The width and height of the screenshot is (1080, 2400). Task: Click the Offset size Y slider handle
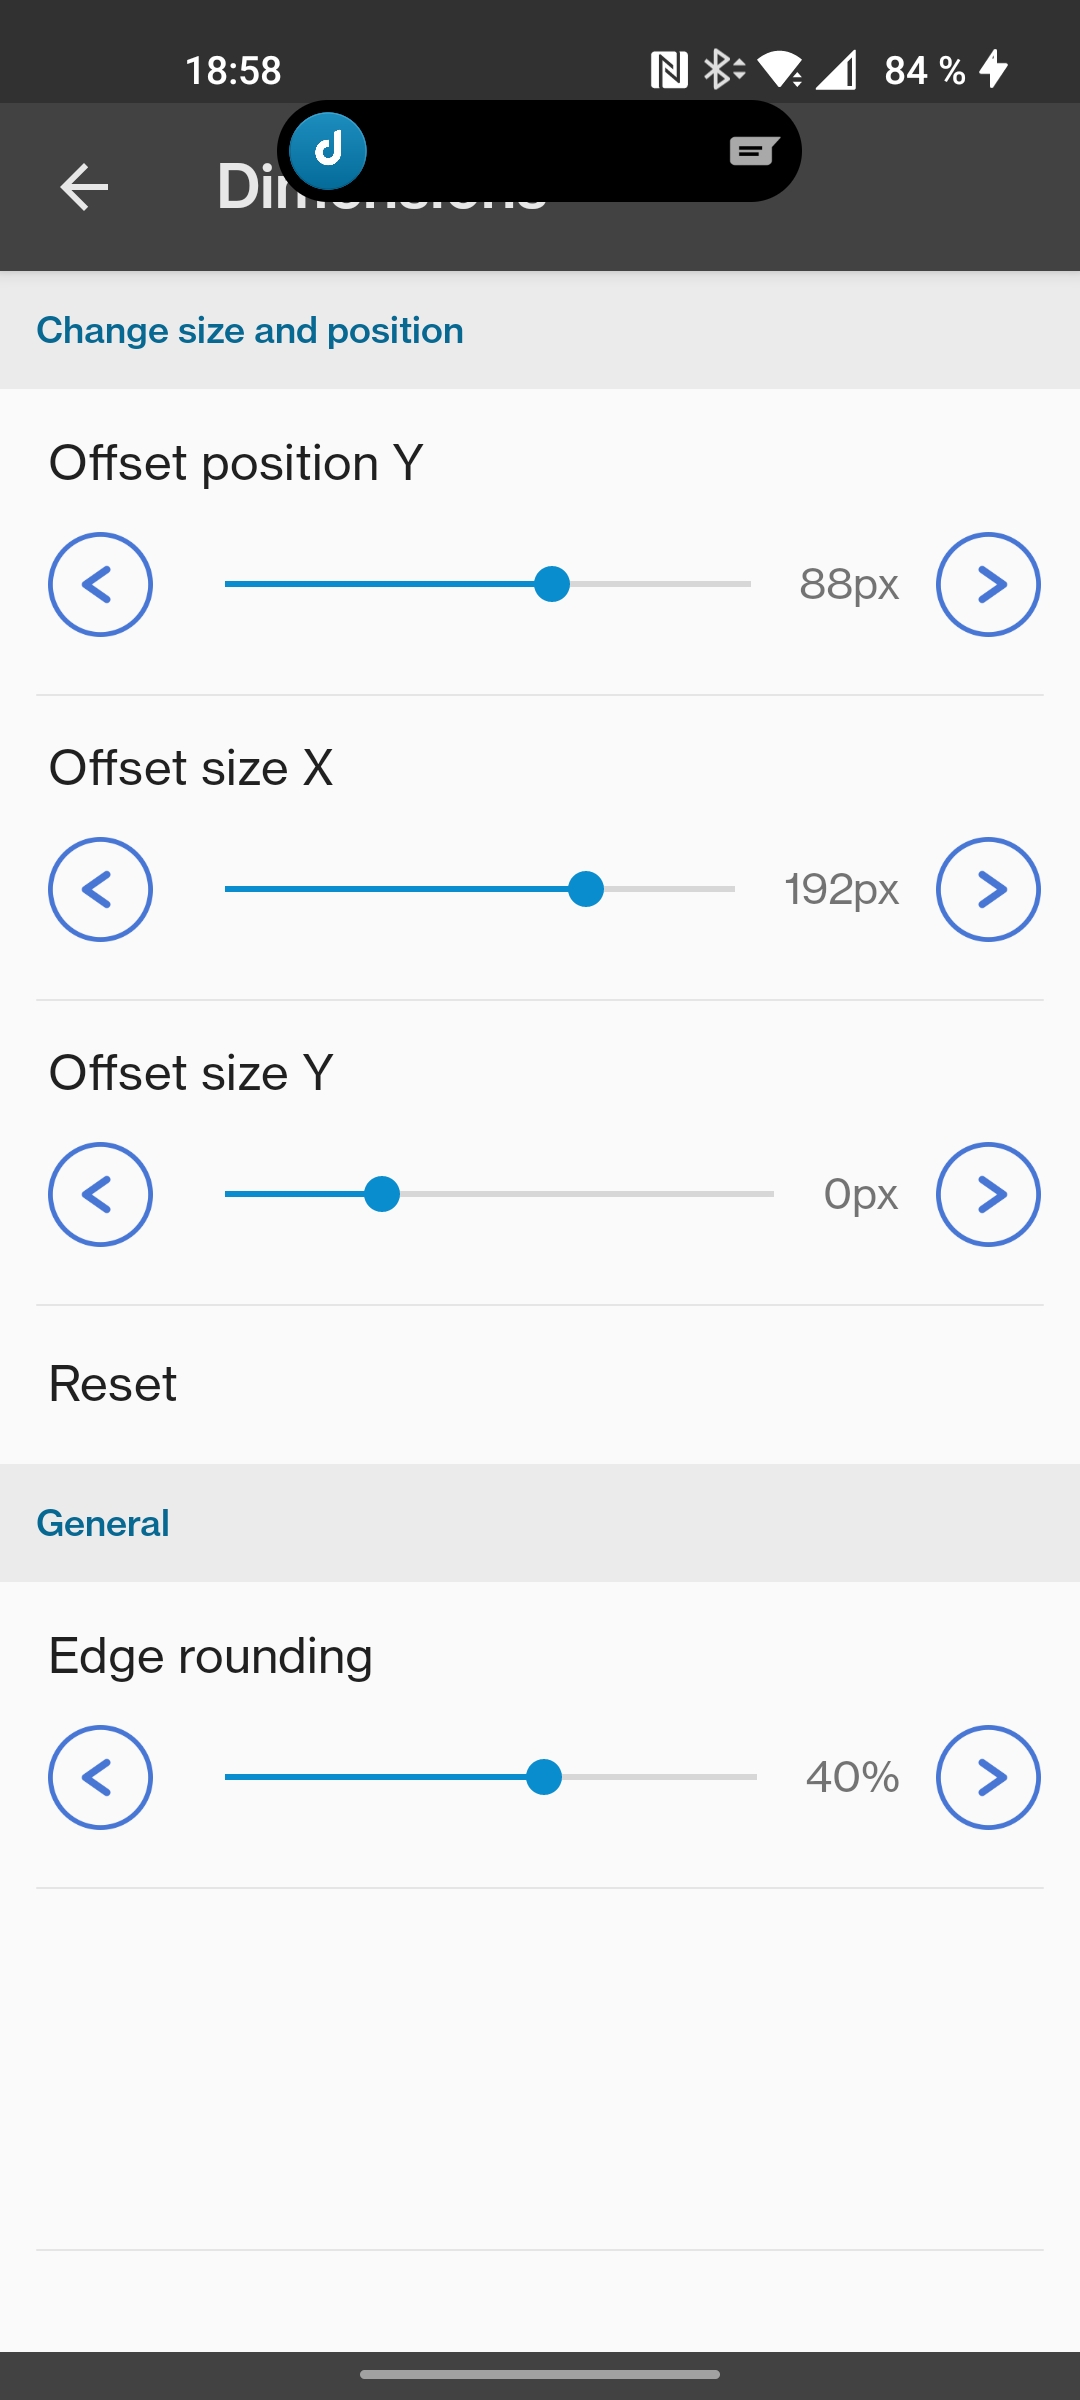(x=382, y=1194)
